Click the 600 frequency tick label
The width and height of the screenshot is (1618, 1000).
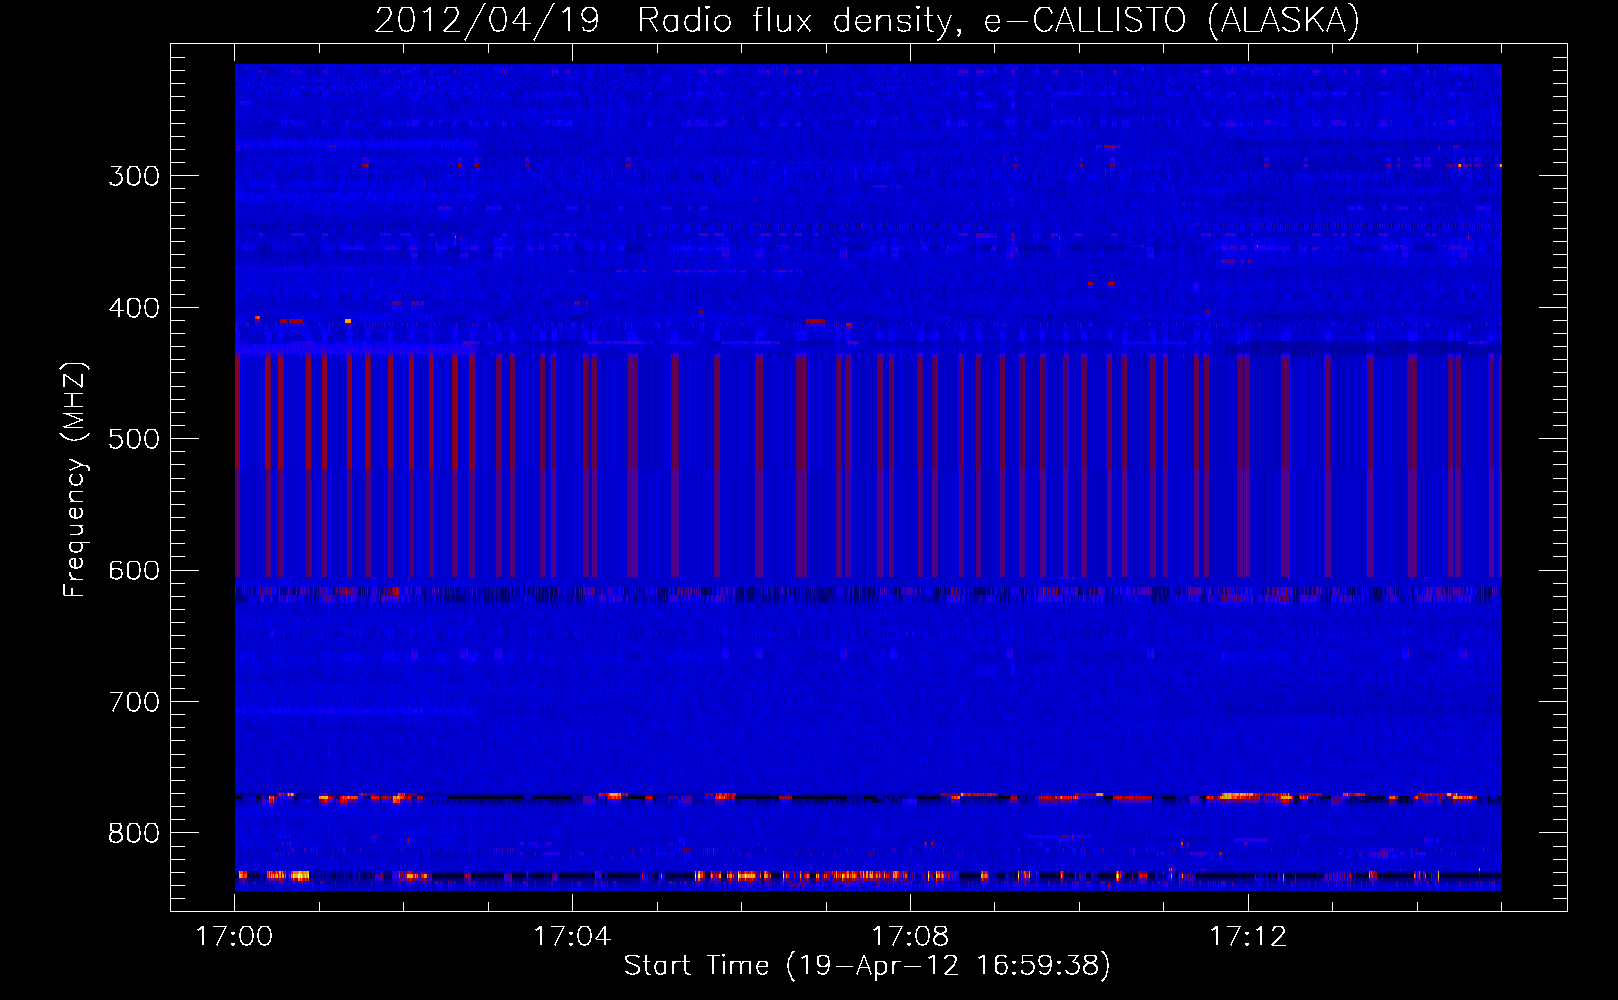click(134, 571)
